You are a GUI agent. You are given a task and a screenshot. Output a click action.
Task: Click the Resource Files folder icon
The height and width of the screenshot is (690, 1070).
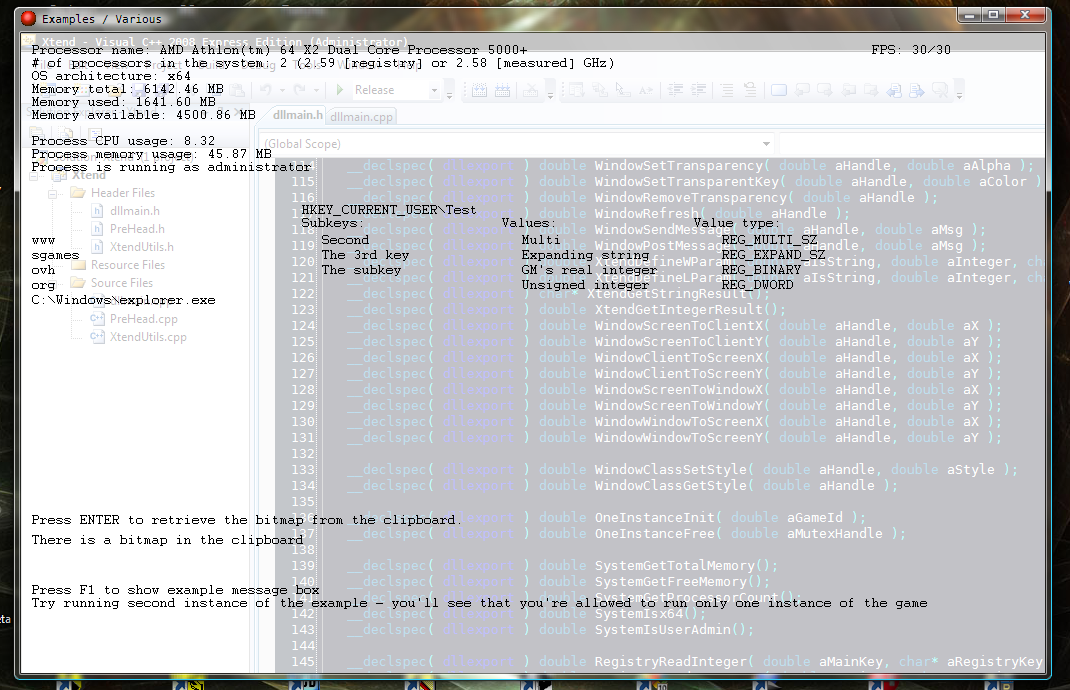(x=77, y=265)
